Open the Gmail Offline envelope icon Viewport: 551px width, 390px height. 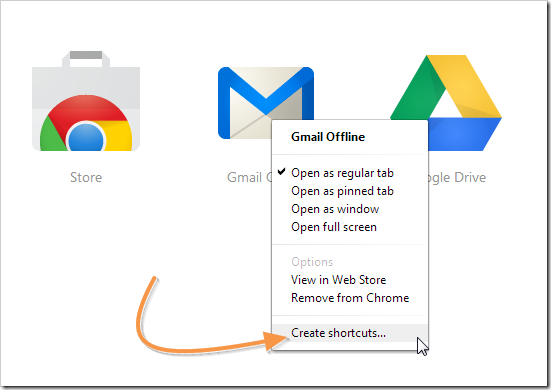pos(266,103)
